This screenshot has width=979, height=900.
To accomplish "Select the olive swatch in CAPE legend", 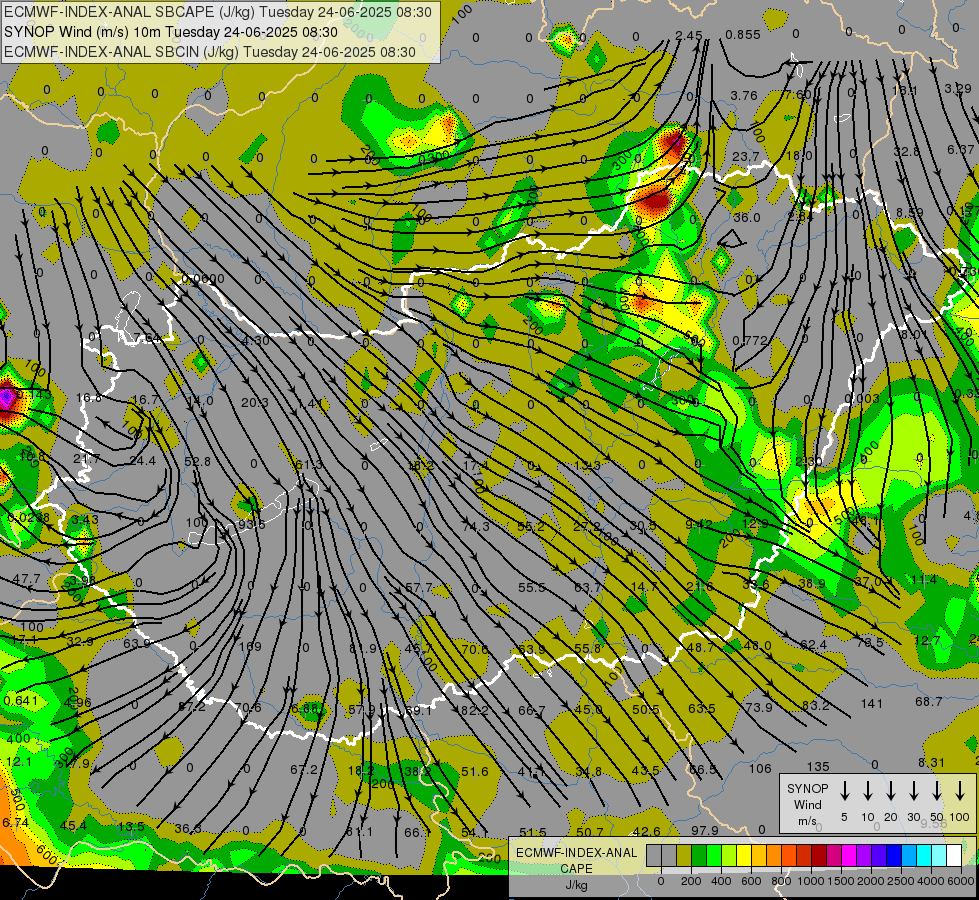I will [x=684, y=856].
